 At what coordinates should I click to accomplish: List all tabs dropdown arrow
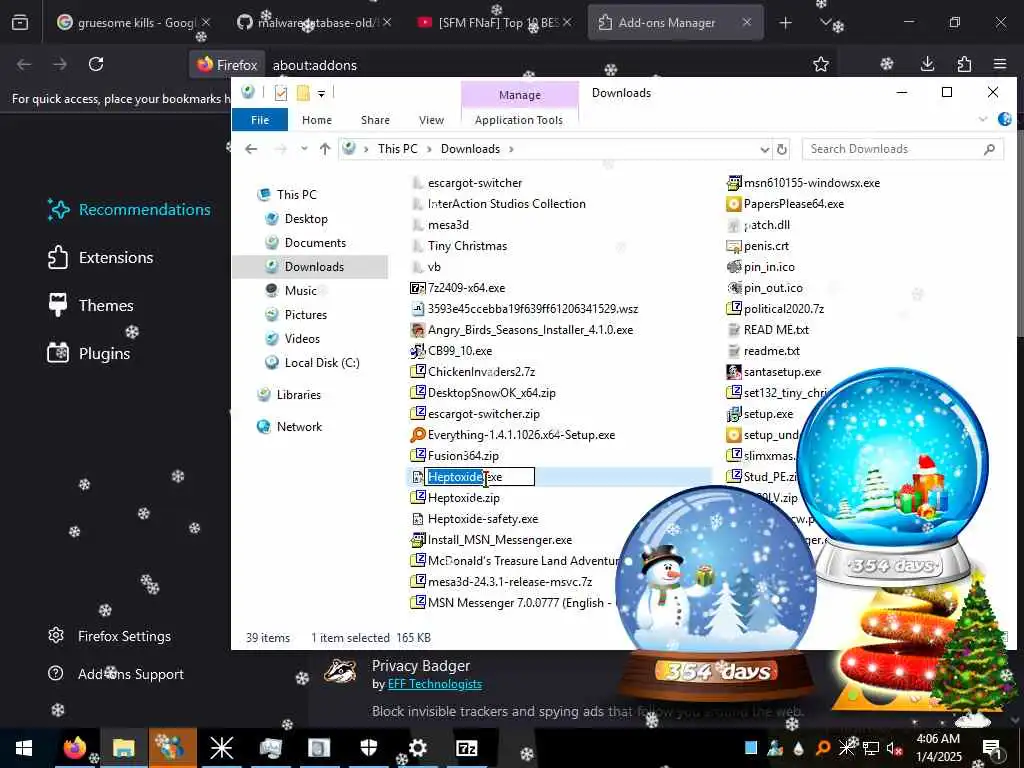click(825, 23)
